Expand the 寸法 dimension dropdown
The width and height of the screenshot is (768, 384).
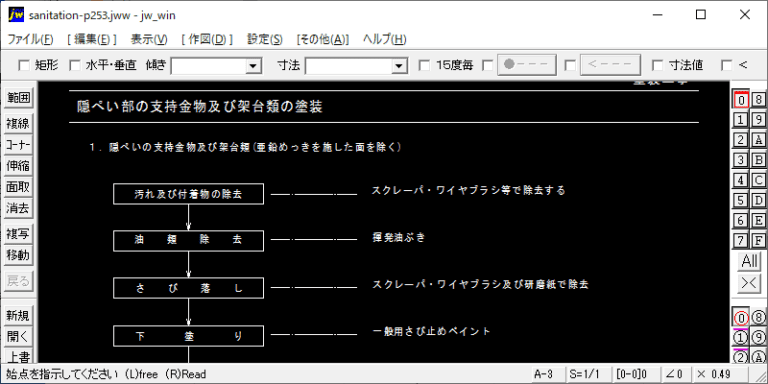(400, 66)
